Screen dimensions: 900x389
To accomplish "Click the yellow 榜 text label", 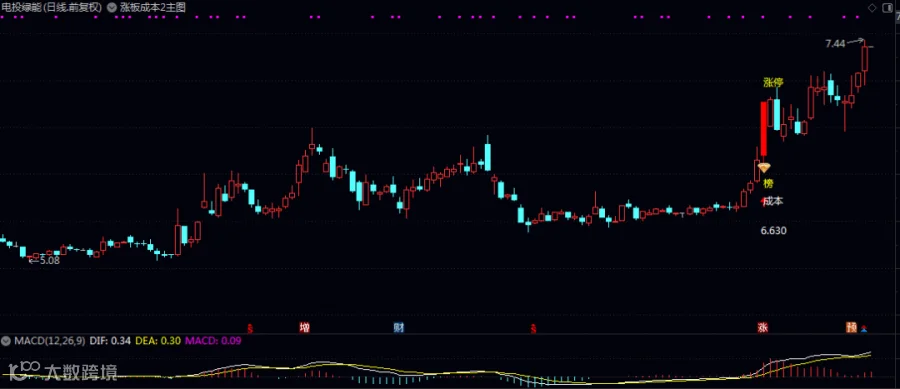I will 768,184.
